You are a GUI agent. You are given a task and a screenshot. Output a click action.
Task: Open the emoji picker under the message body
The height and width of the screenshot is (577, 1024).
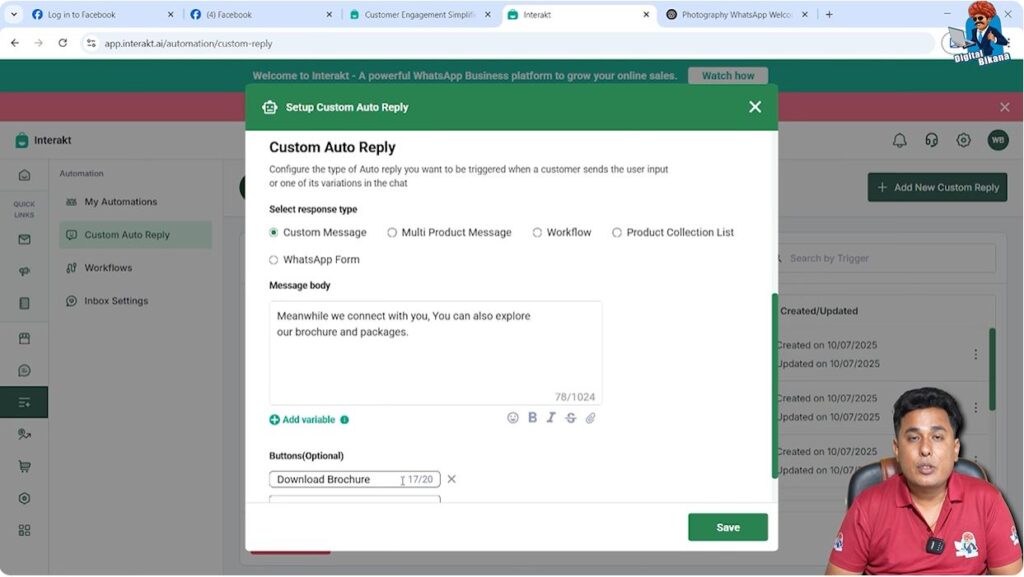point(513,418)
